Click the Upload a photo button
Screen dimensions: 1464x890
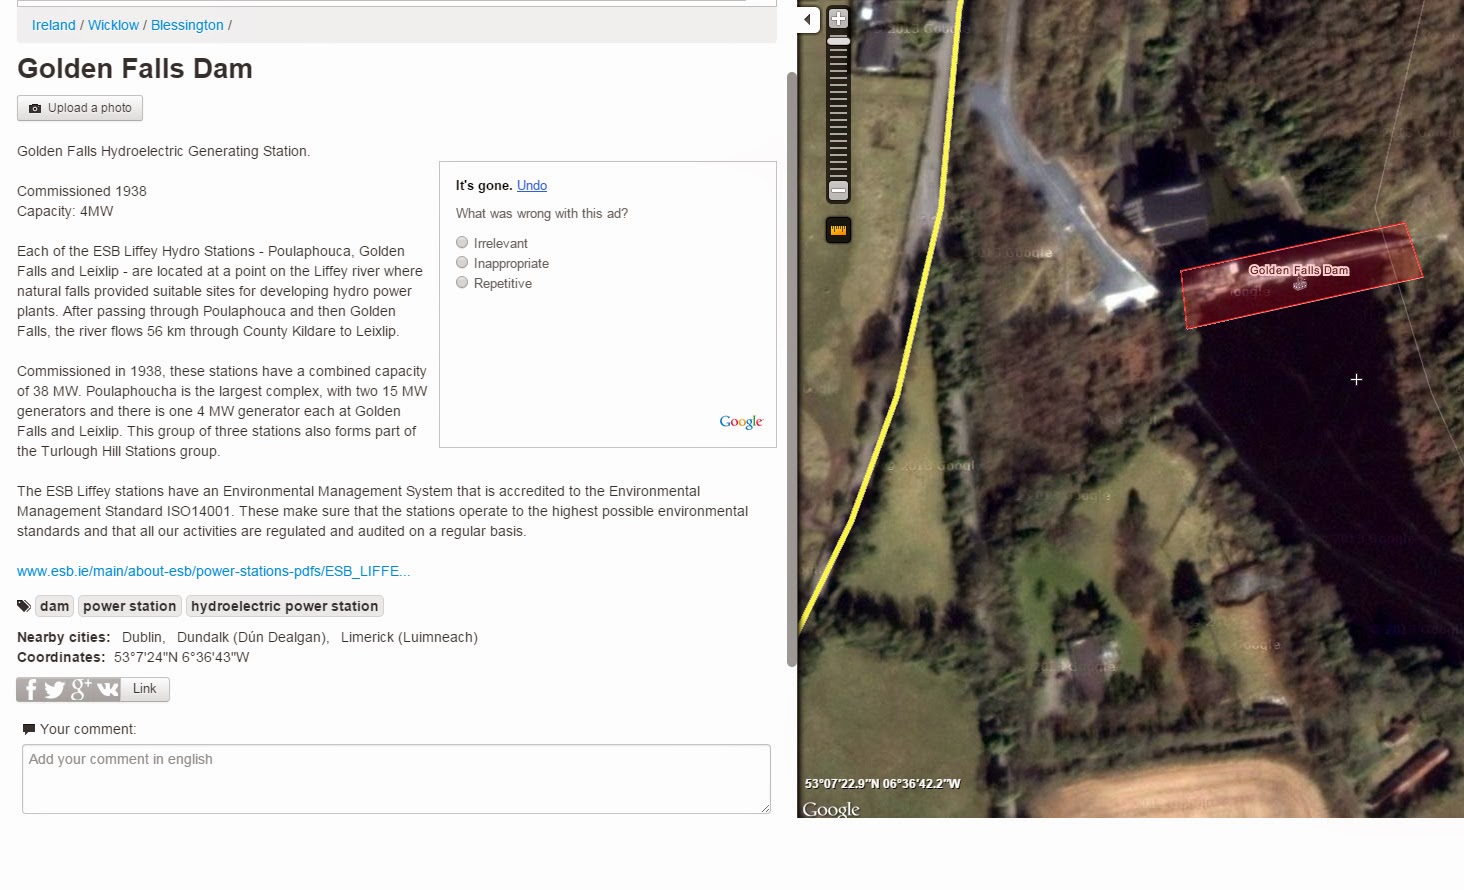(x=80, y=108)
